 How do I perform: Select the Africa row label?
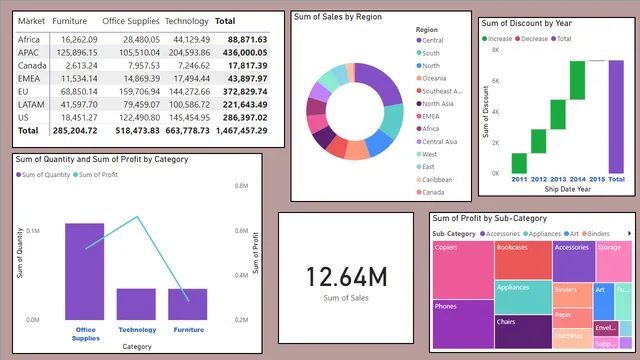pos(29,40)
